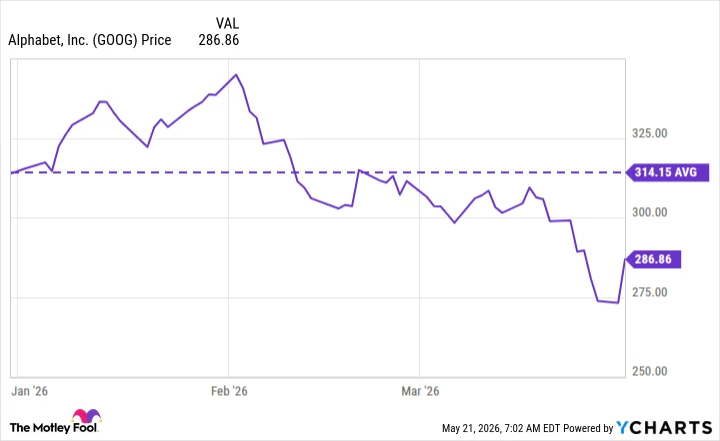Viewport: 720px width, 441px height.
Task: Click the YCharts logo
Action: pos(664,428)
